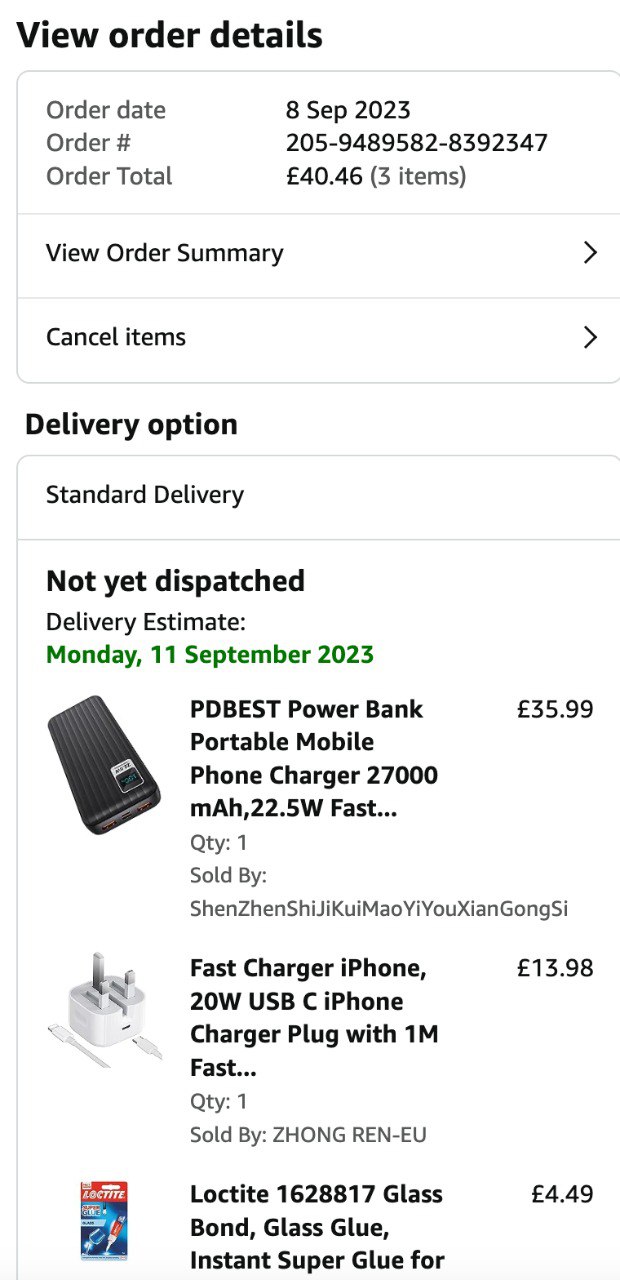This screenshot has width=620, height=1280.
Task: Click the order total £40.46 amount
Action: 324,177
